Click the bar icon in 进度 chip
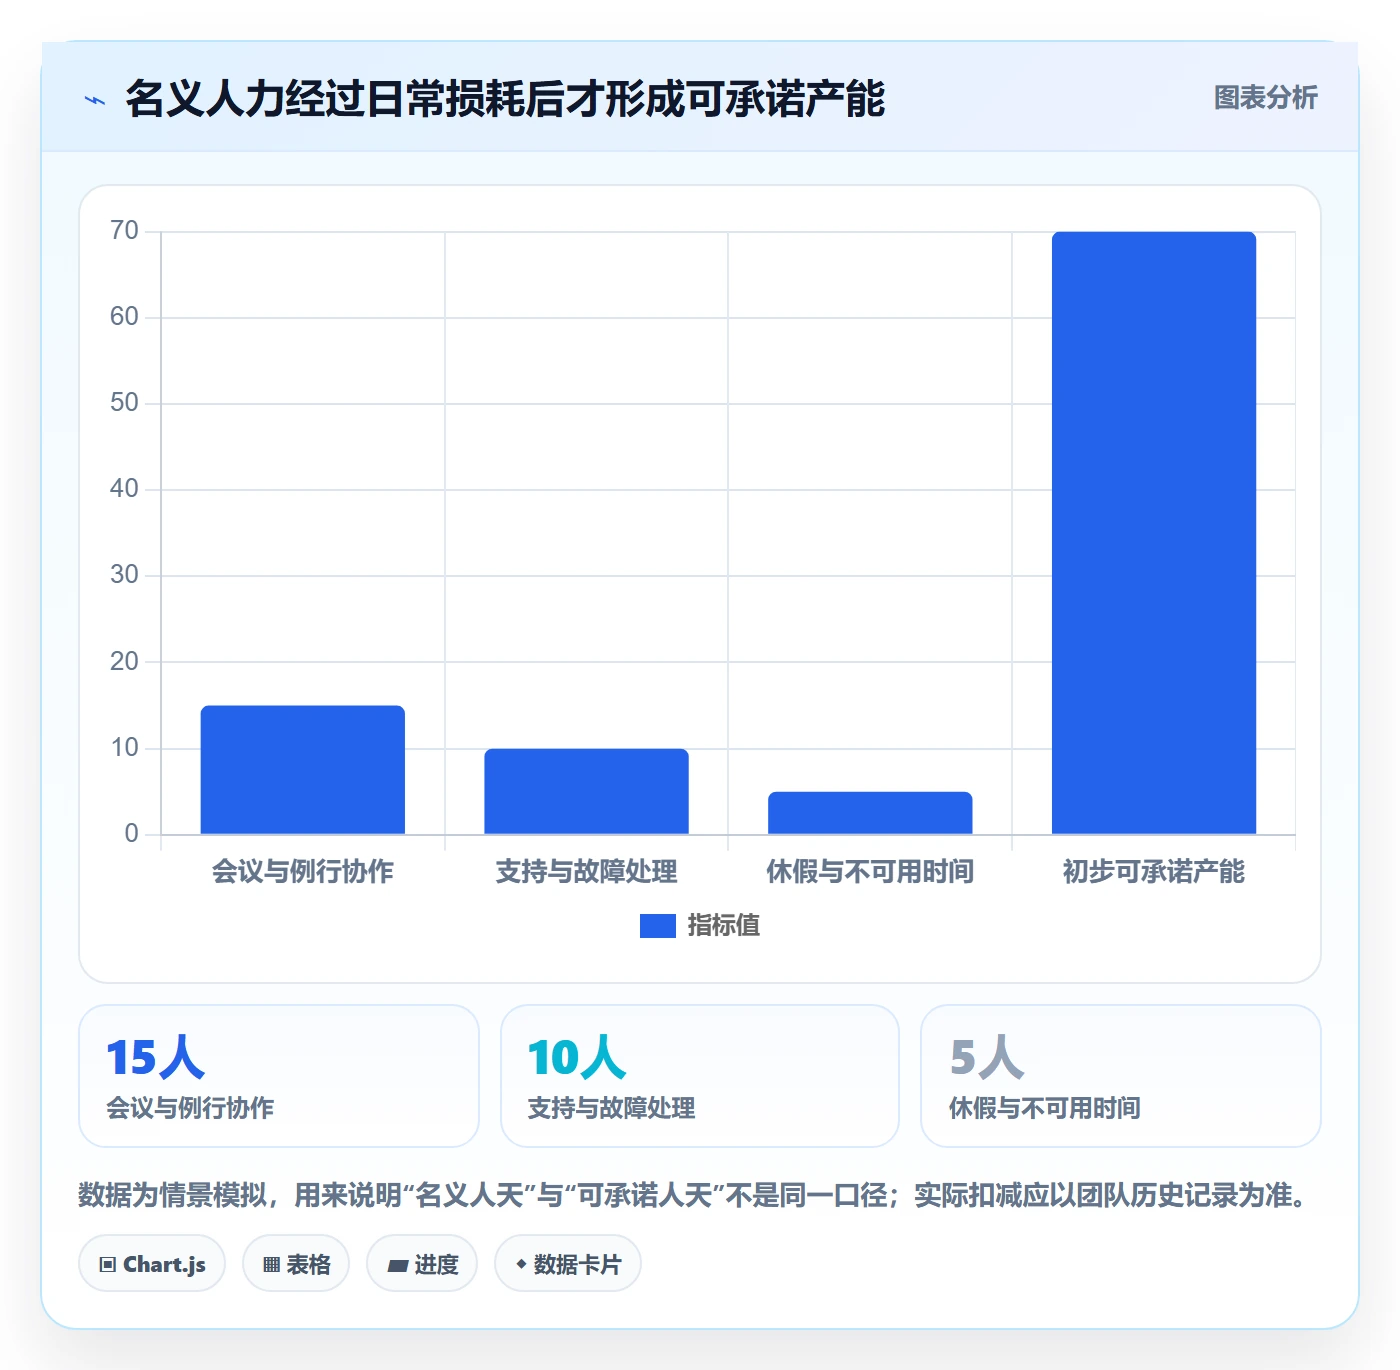1400x1370 pixels. (x=397, y=1266)
